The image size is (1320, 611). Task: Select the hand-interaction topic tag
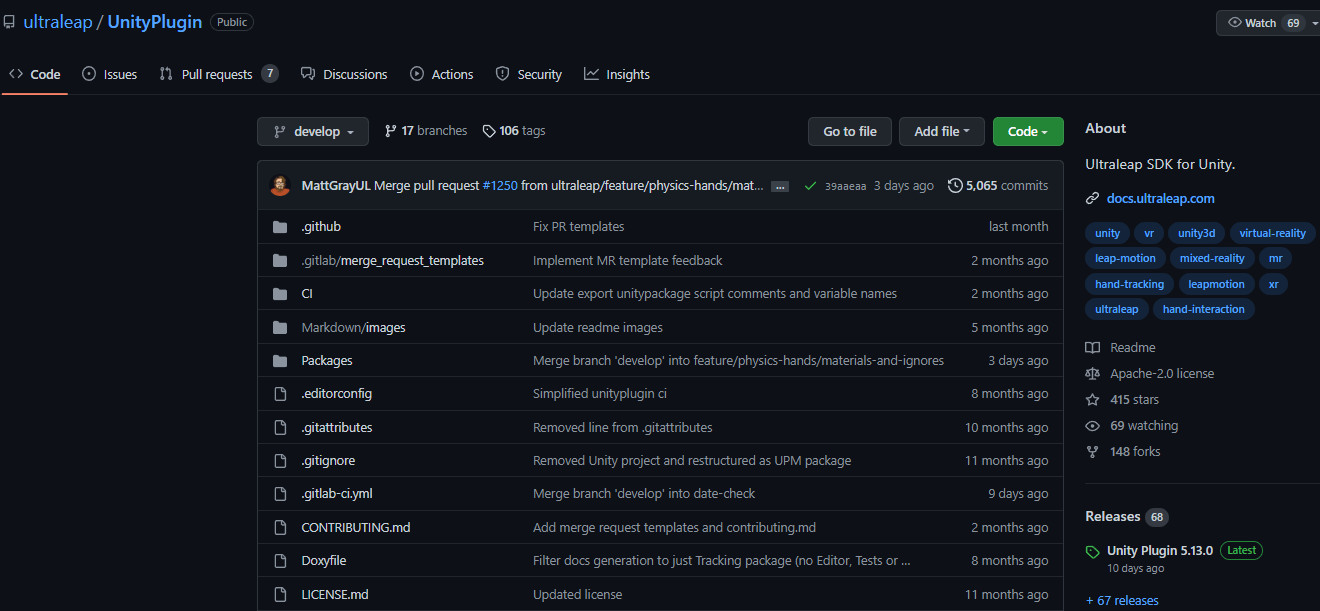(x=1203, y=309)
